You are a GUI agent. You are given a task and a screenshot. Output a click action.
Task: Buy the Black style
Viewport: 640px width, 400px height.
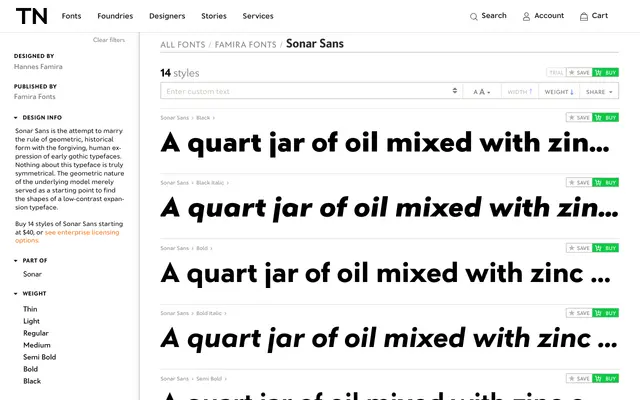(605, 118)
